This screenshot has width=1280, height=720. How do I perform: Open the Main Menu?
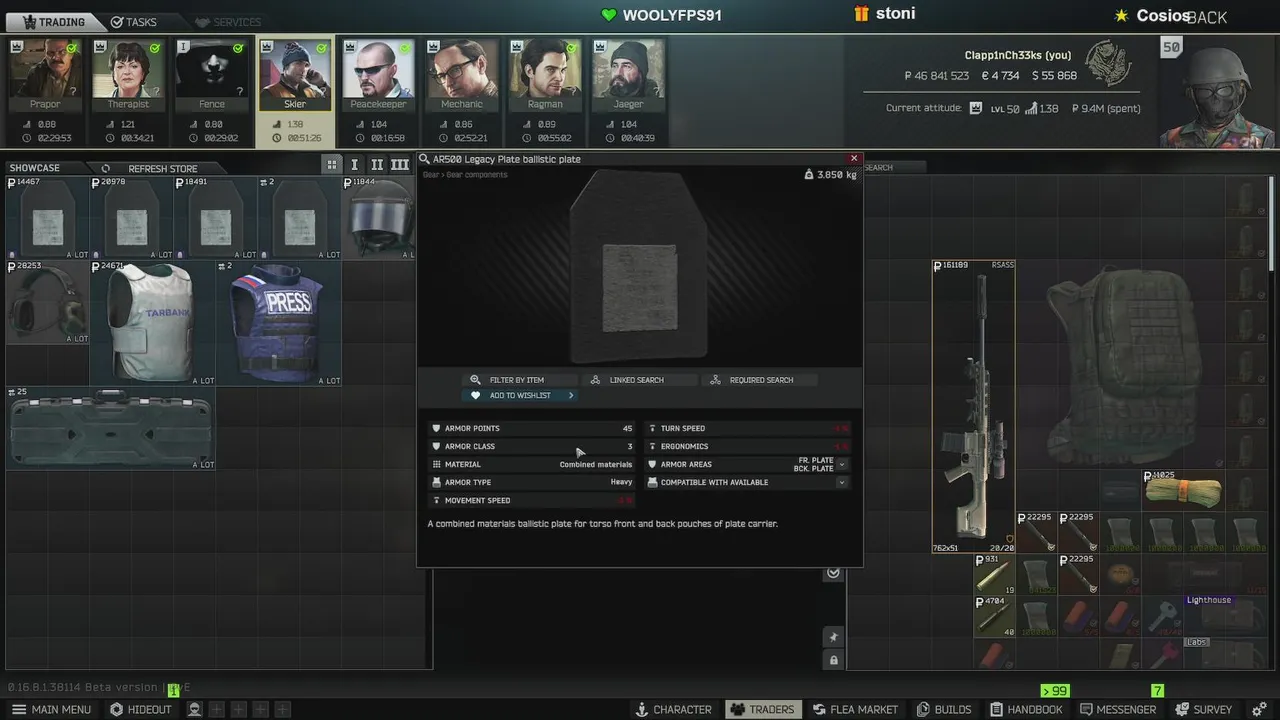click(x=51, y=709)
